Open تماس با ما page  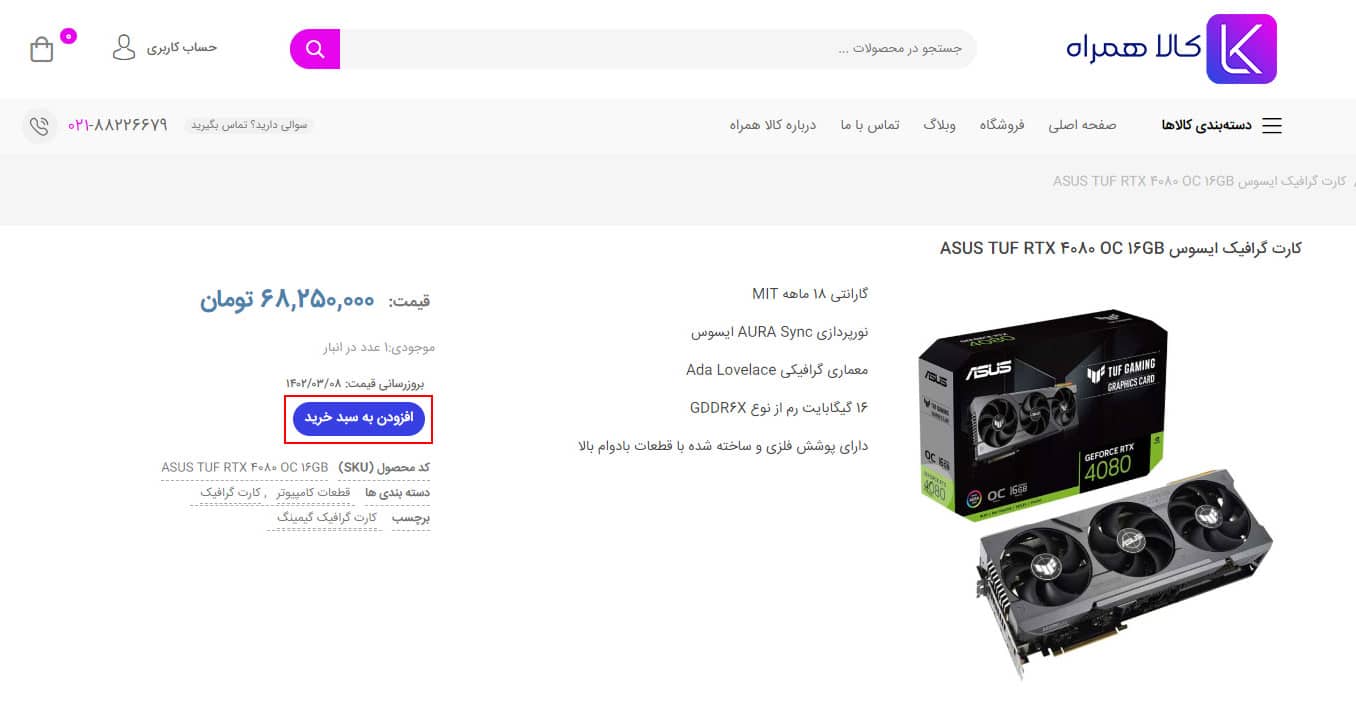(870, 125)
